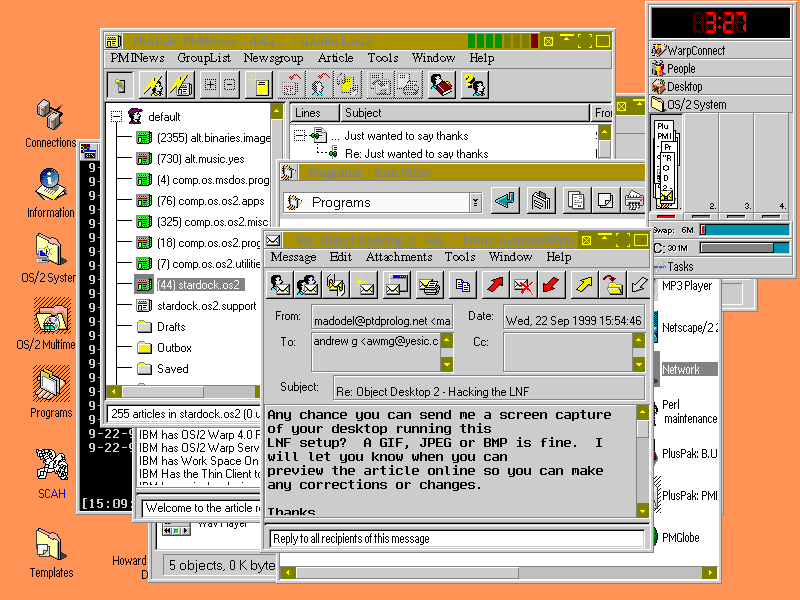Click the lightning-and-person icon in PMINews toolbar
Screen dimensions: 800x600
pyautogui.click(x=153, y=85)
